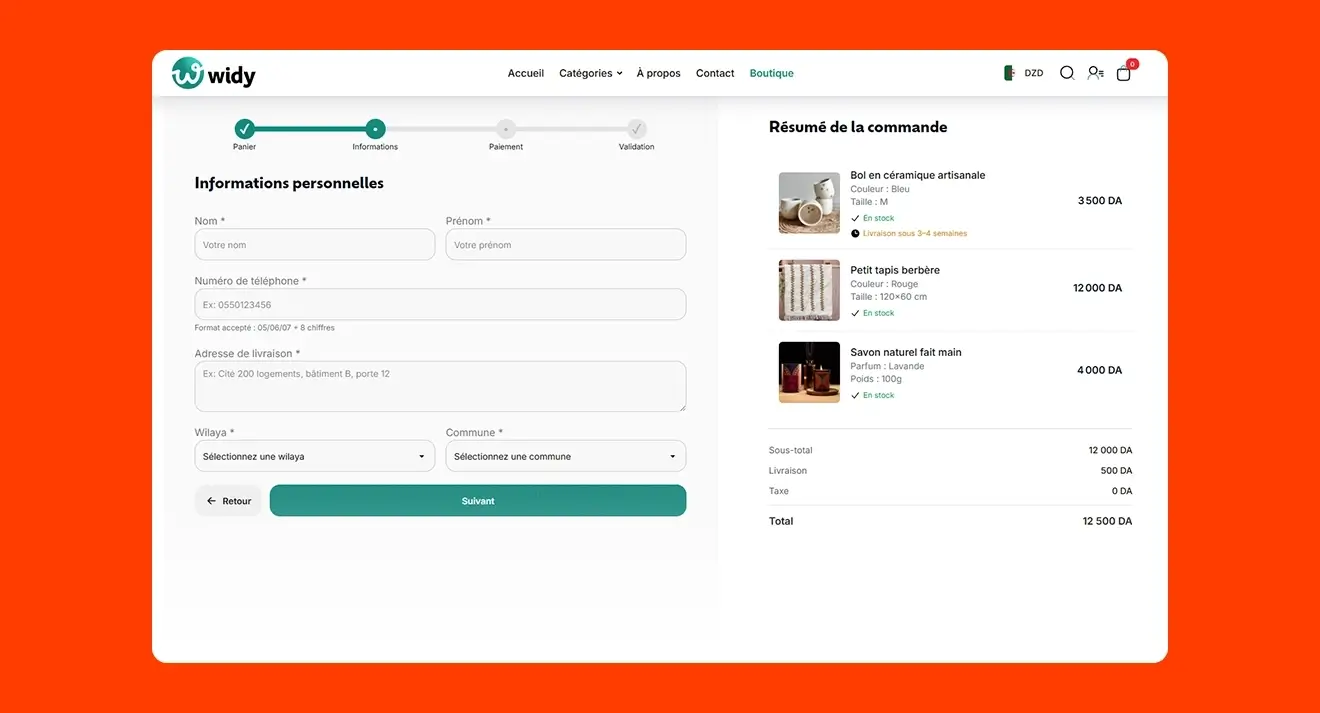Click "Petit tapis berbère" title
Screen dimensions: 1320x713
pos(895,270)
